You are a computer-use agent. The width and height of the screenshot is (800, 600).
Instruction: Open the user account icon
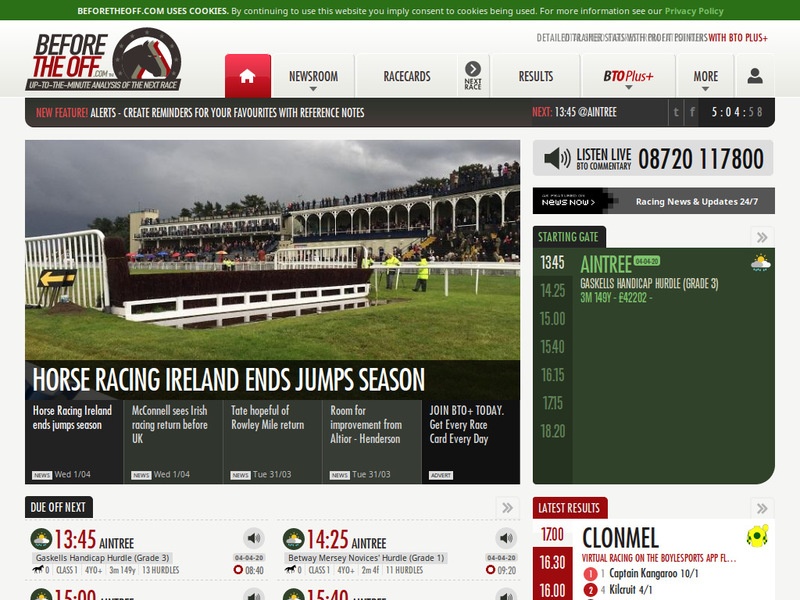(x=755, y=76)
